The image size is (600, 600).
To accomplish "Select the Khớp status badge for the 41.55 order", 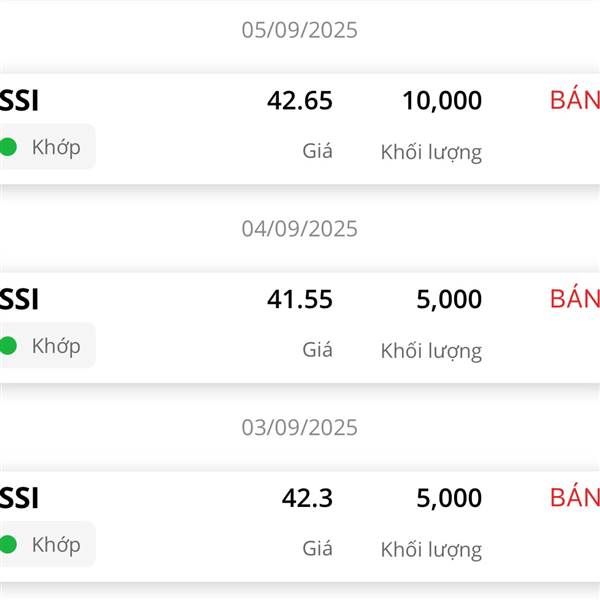I will 47,346.
